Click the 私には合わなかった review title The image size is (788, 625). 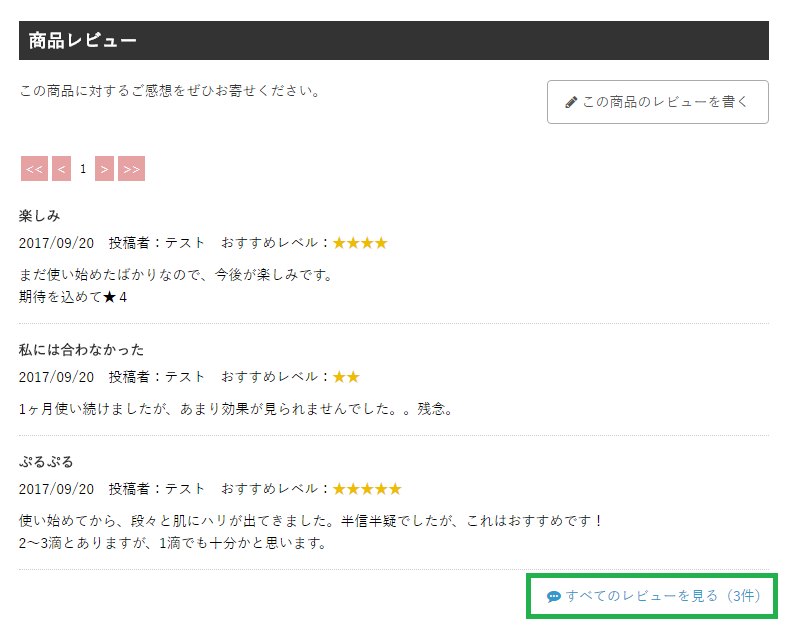(81, 350)
